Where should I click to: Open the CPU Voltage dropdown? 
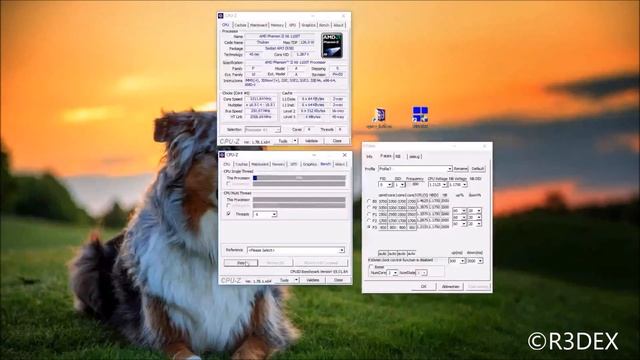[438, 185]
